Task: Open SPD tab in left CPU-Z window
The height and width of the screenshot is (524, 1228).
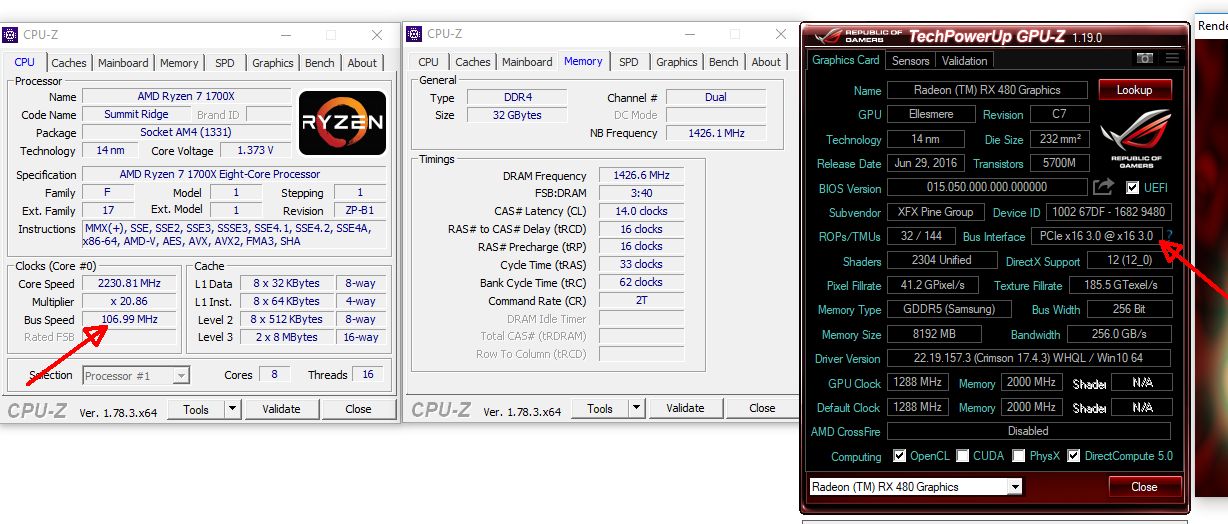Action: (225, 63)
